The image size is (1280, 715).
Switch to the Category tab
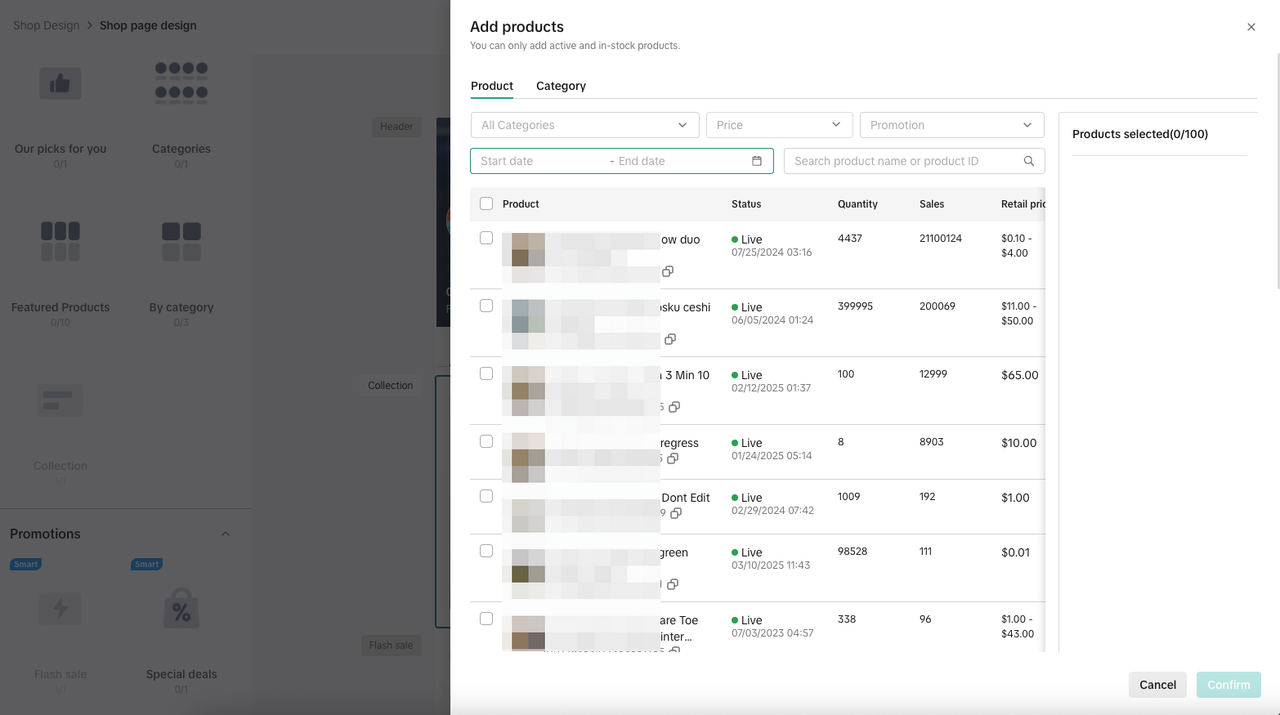point(561,86)
